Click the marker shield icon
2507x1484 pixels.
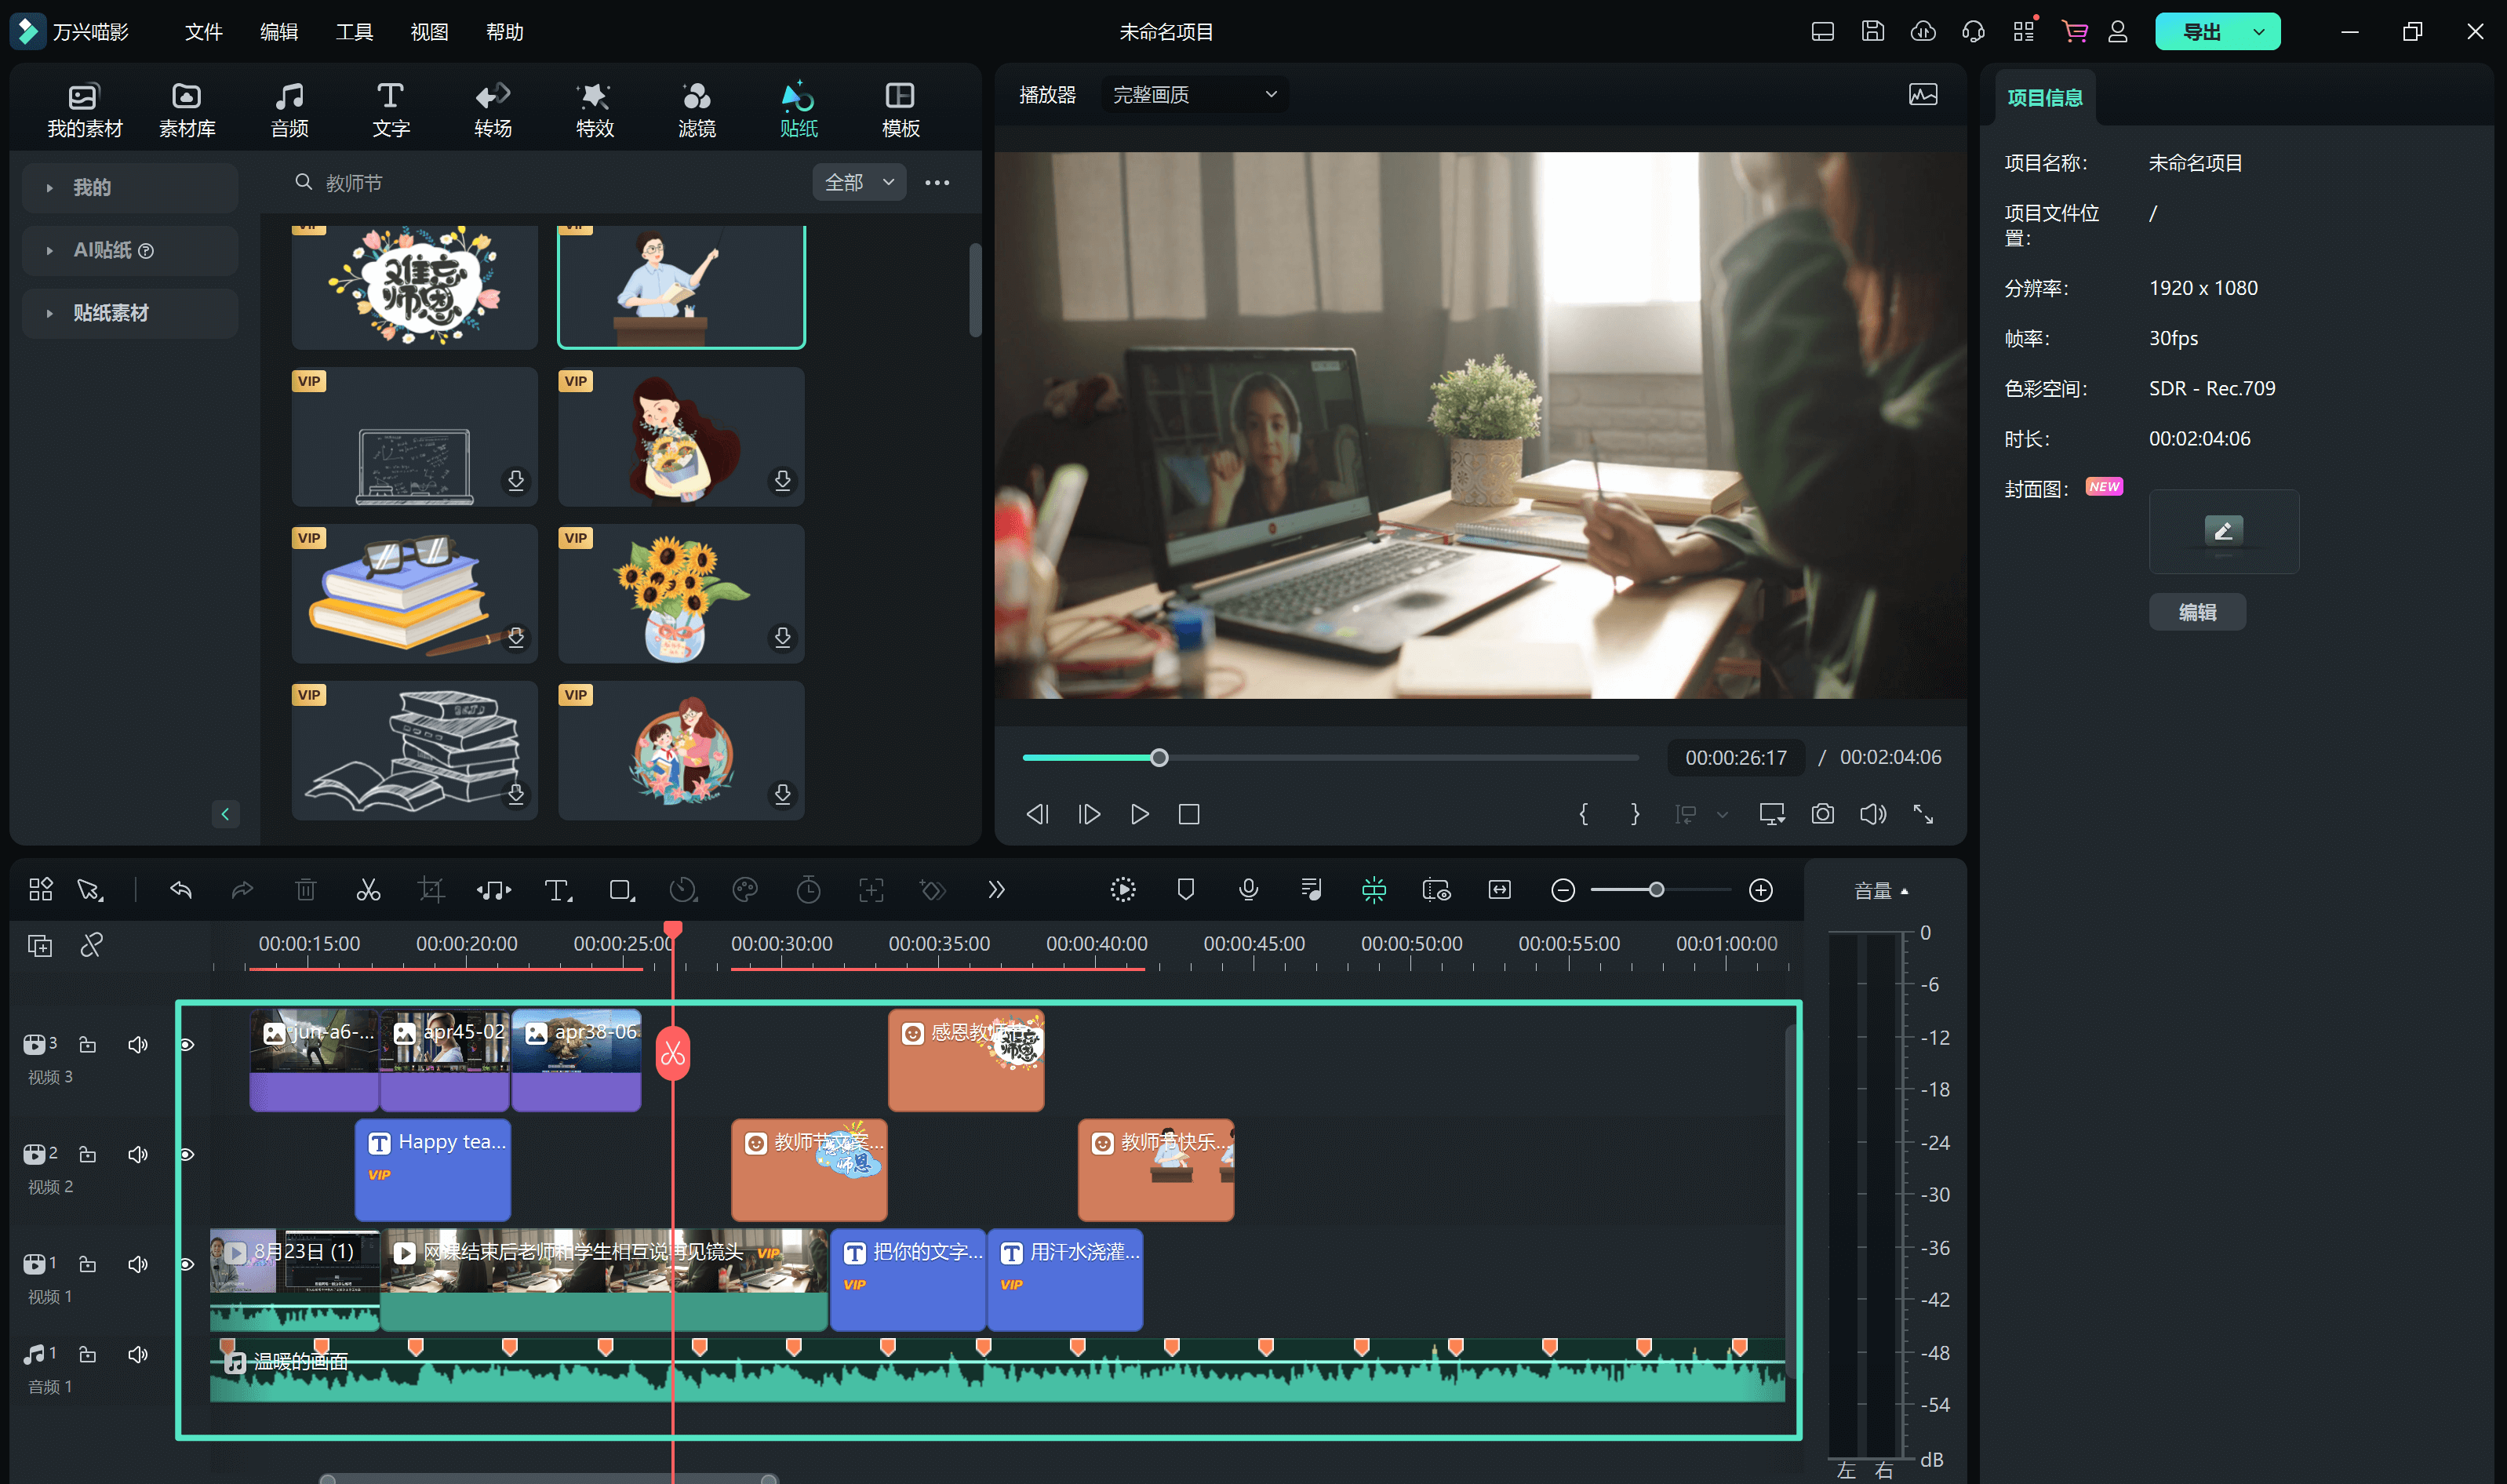tap(1185, 890)
